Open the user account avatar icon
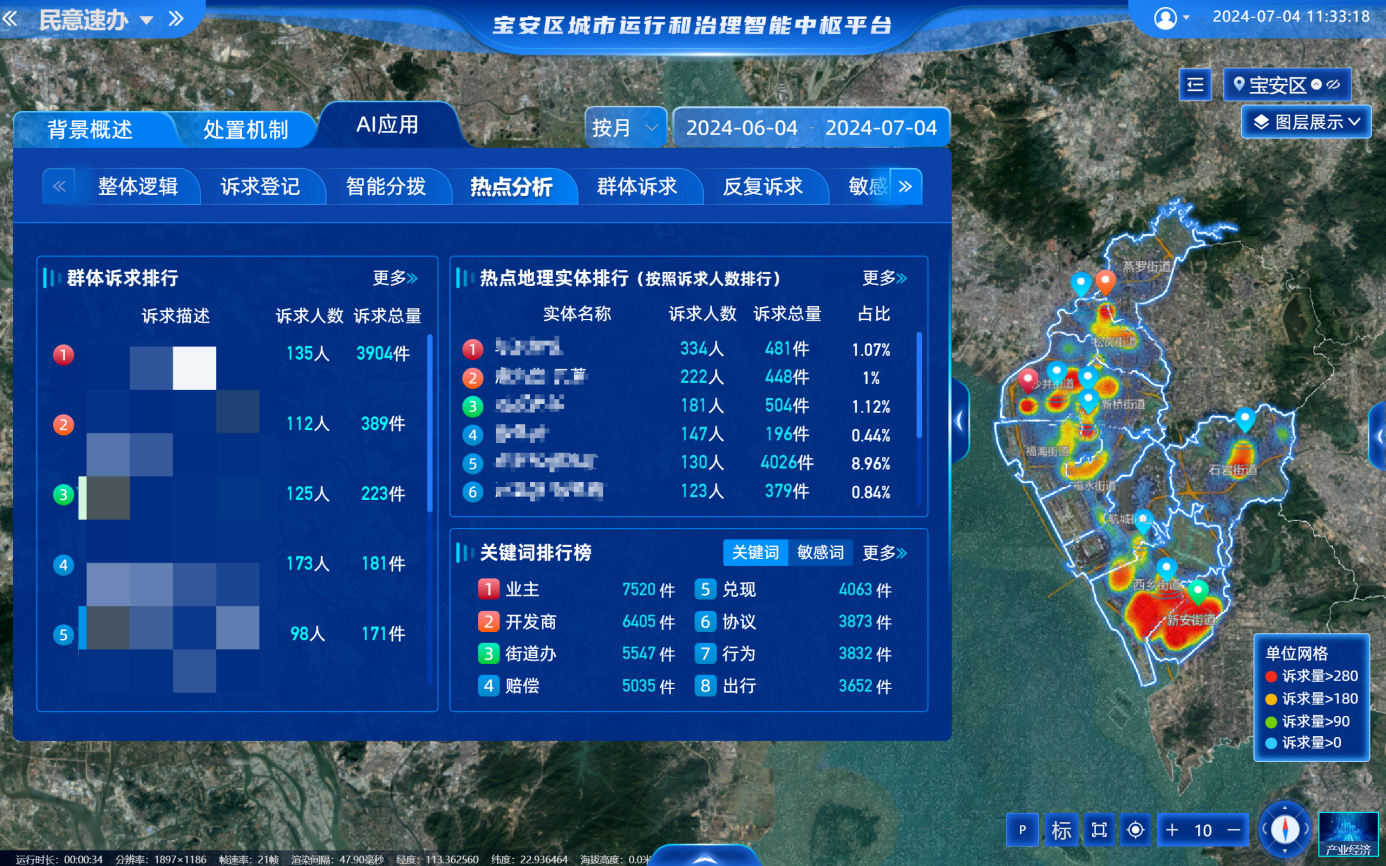The height and width of the screenshot is (866, 1386). [x=1165, y=17]
